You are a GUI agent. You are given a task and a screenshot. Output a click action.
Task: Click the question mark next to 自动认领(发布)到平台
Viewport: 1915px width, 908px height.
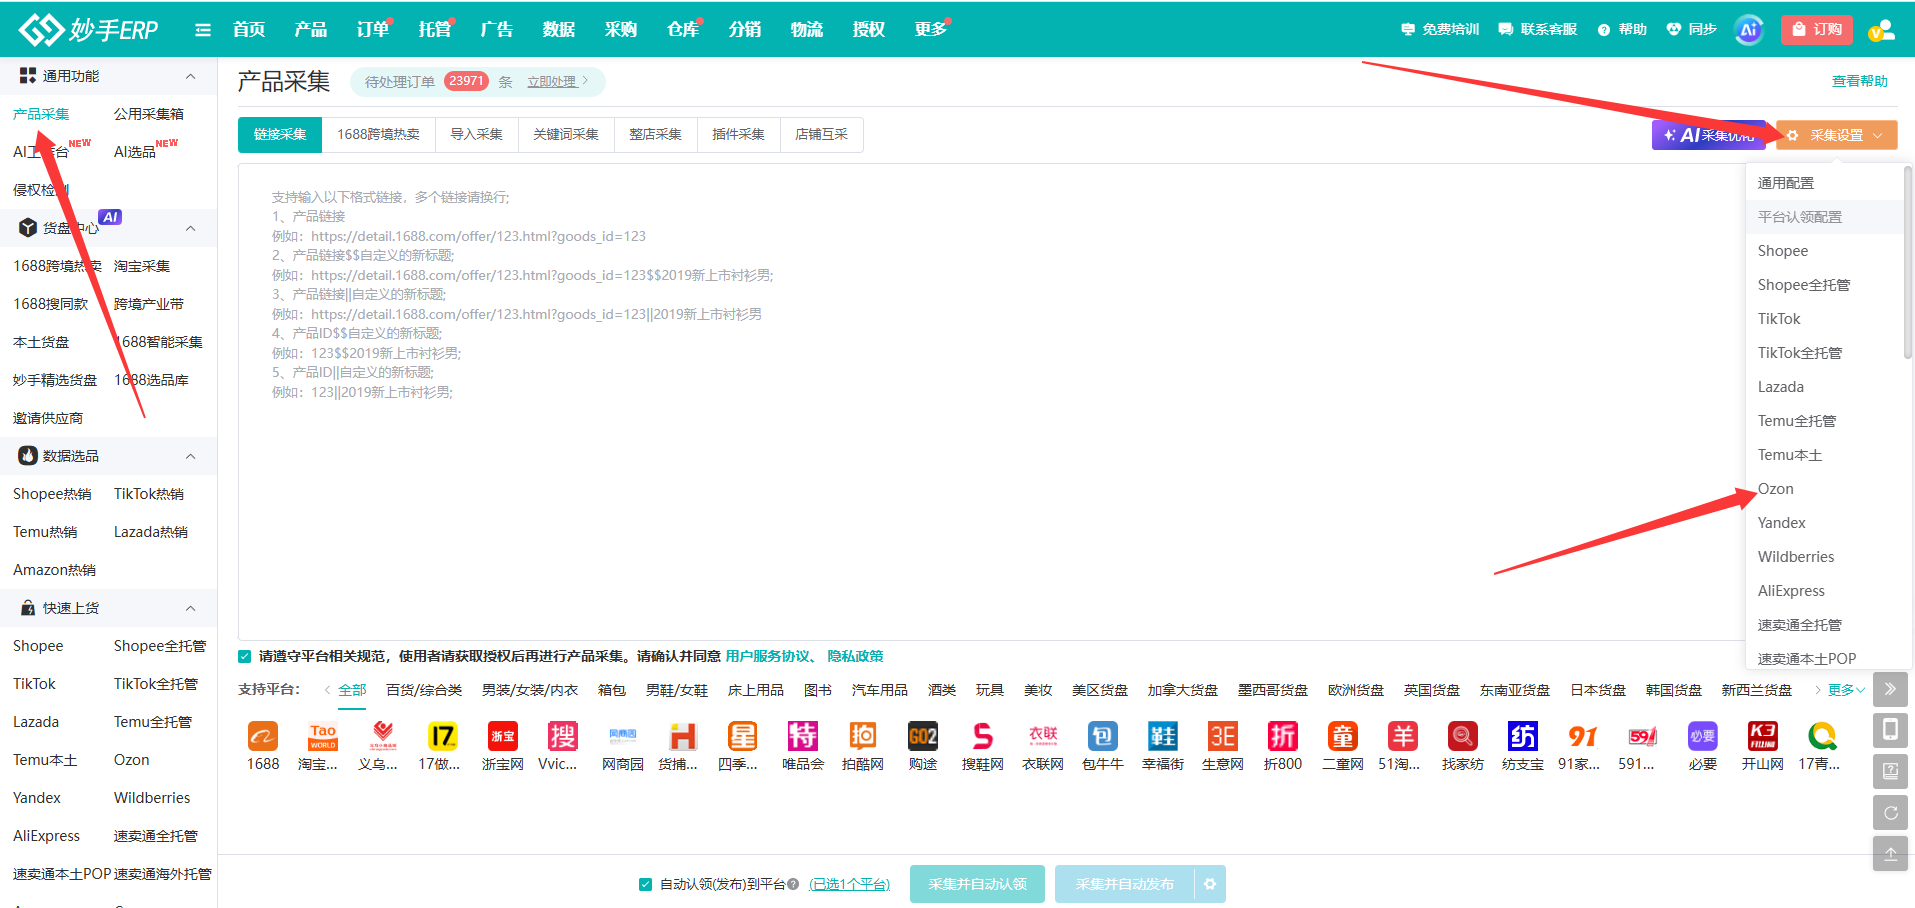(x=793, y=884)
